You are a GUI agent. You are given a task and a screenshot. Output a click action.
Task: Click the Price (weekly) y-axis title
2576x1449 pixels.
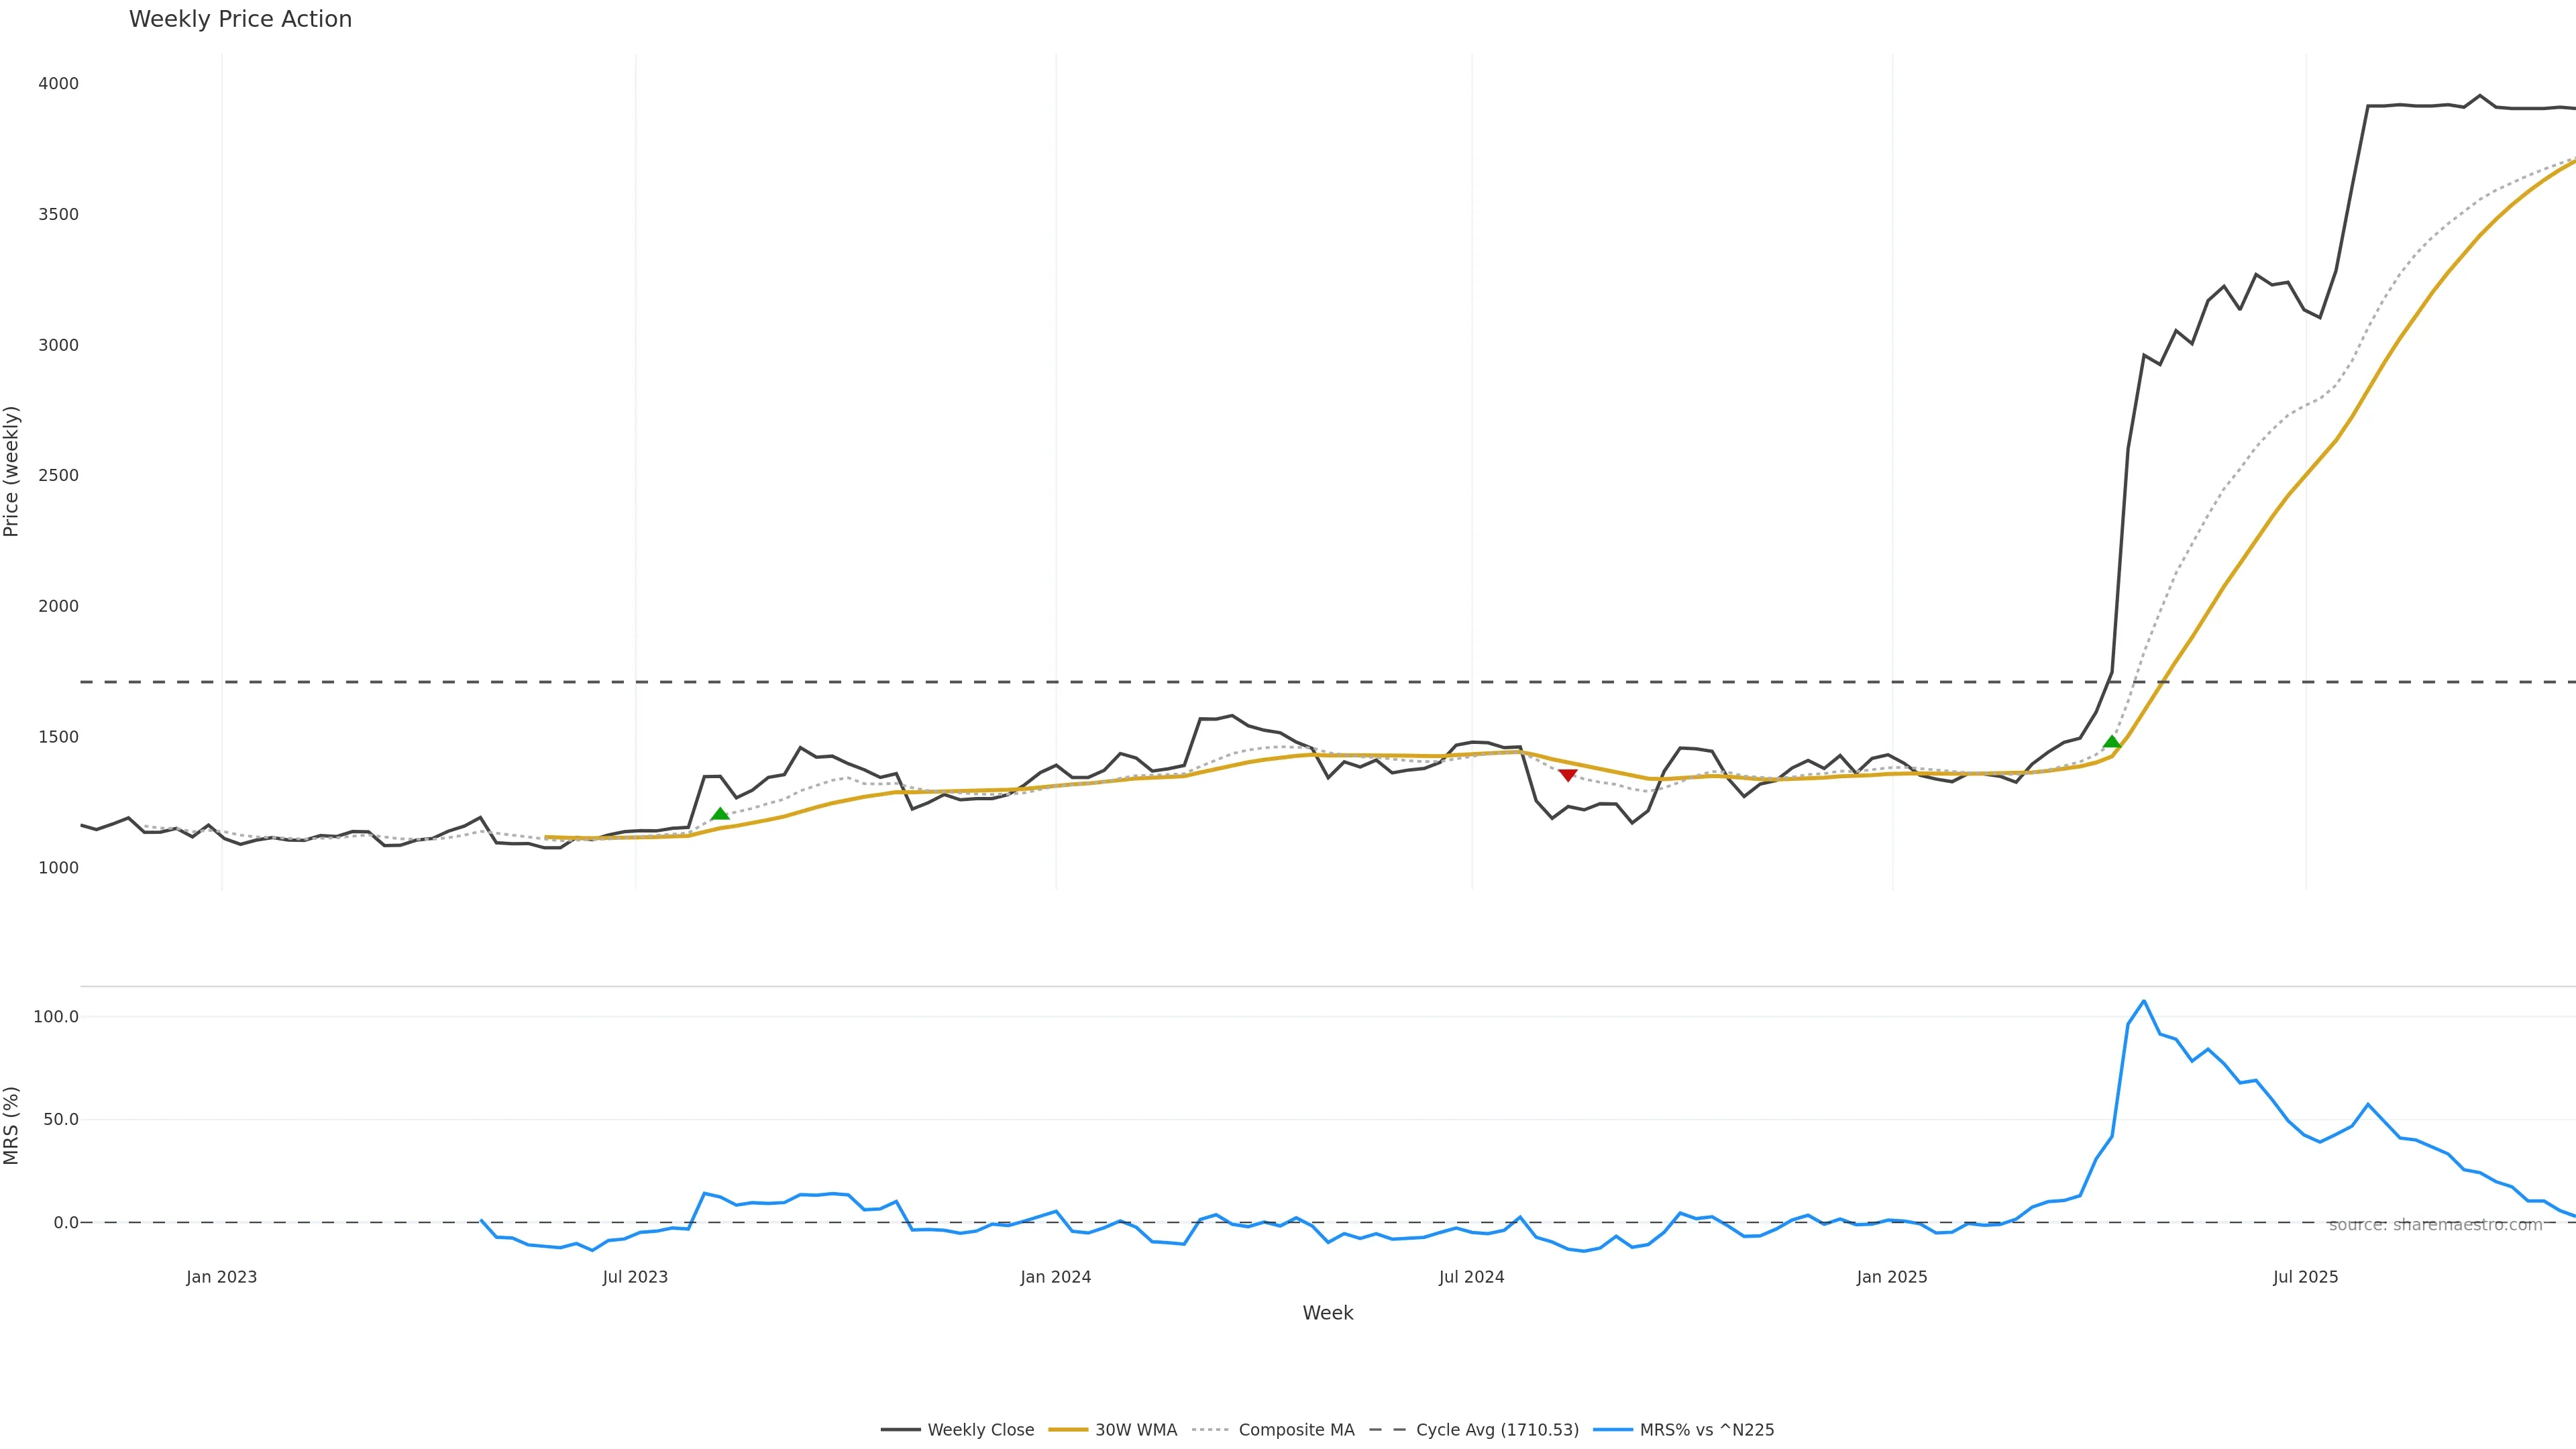12,471
